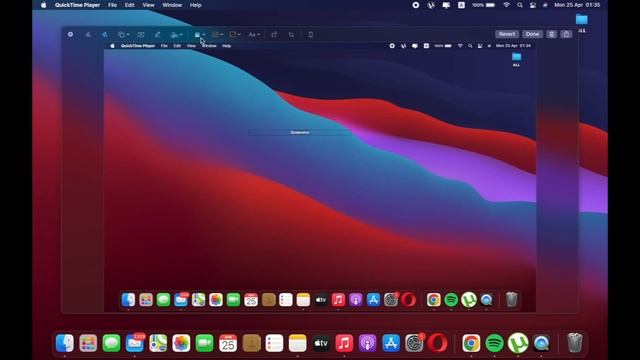This screenshot has height=360, width=640.
Task: Click the input source A icon in menu bar
Action: pos(461,5)
